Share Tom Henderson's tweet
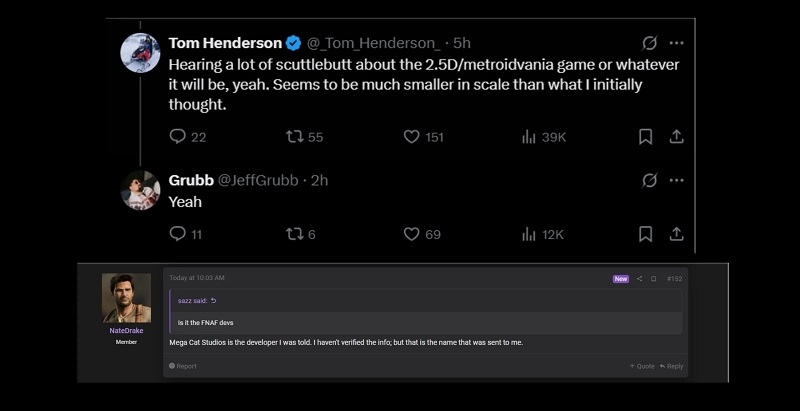This screenshot has height=411, width=800. coord(676,137)
